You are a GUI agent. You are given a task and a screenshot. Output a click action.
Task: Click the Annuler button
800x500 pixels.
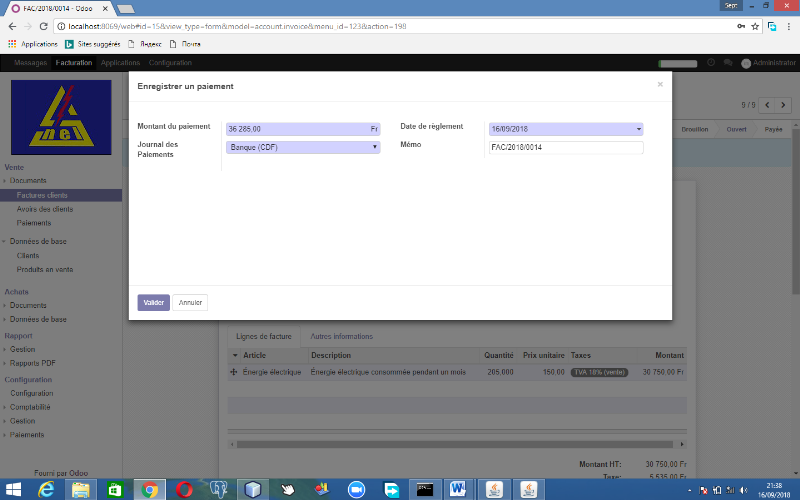coord(190,302)
